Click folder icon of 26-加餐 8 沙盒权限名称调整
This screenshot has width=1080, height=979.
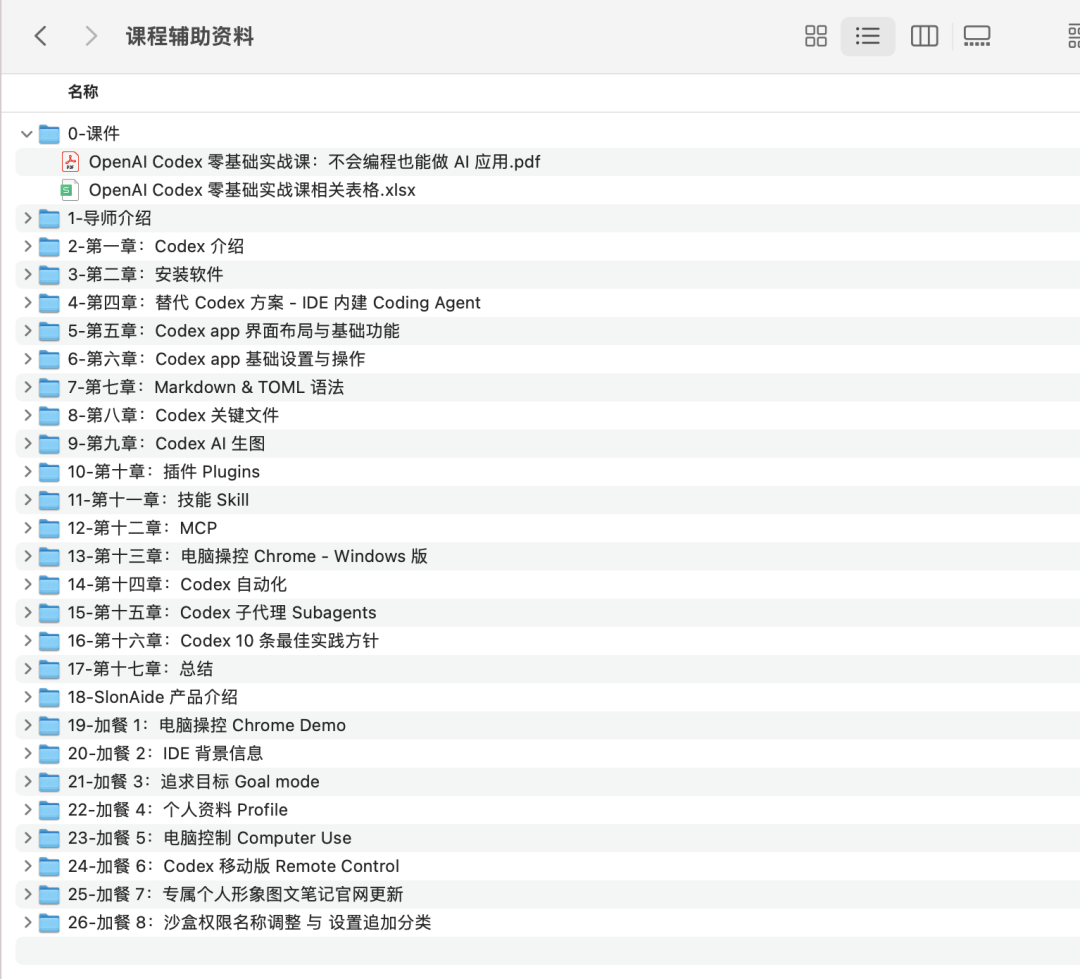[x=49, y=923]
